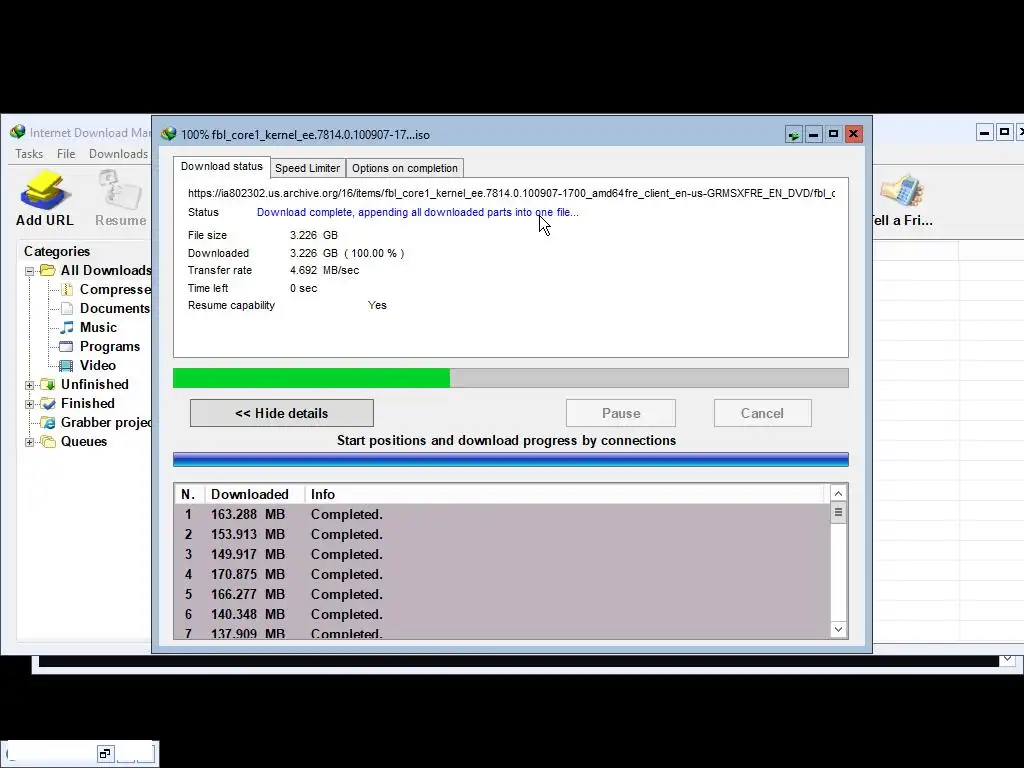Maximize the main Internet Download Manager window
This screenshot has width=1024, height=768.
(x=1004, y=133)
